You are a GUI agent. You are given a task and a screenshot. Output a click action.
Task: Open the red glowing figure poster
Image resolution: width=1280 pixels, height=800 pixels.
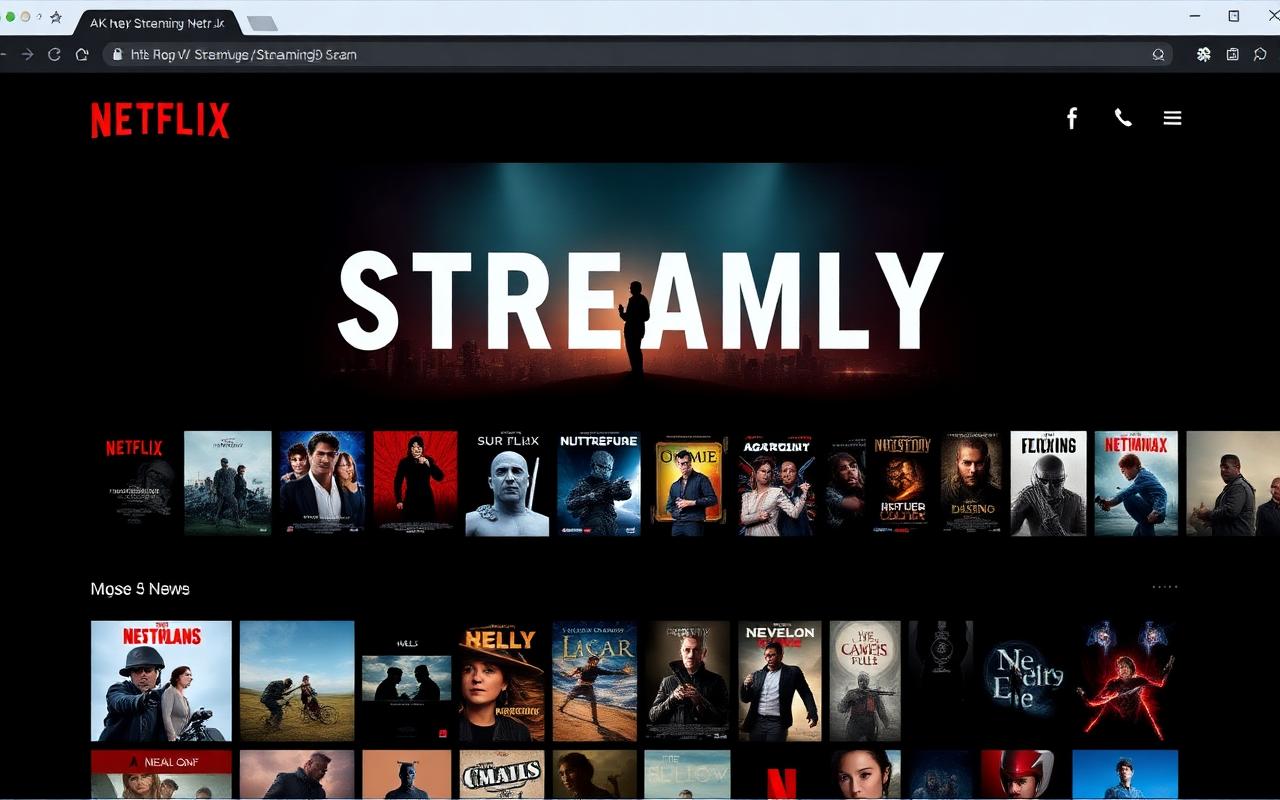pos(1126,681)
